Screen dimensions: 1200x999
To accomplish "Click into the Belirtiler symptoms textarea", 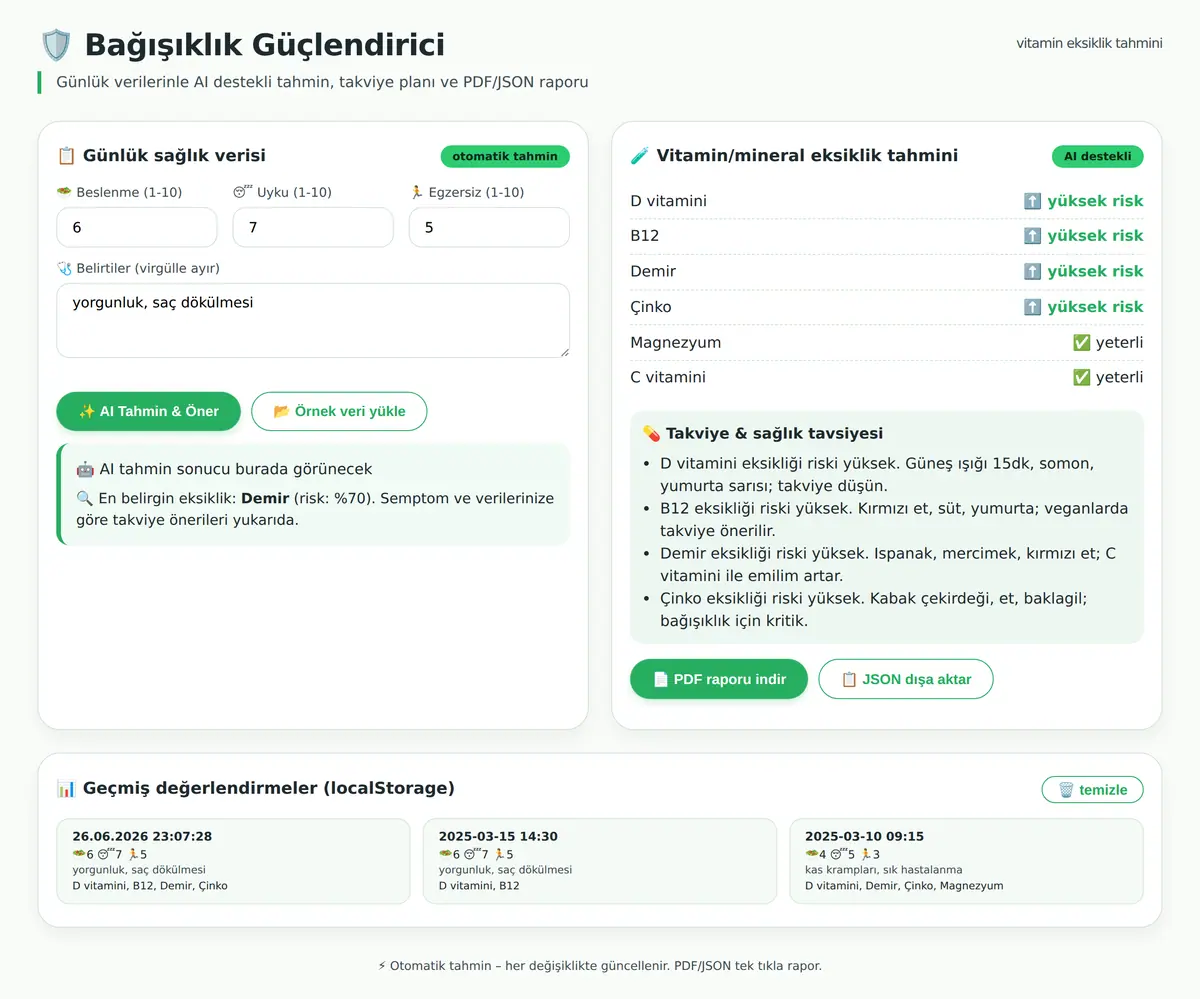I will [x=313, y=320].
